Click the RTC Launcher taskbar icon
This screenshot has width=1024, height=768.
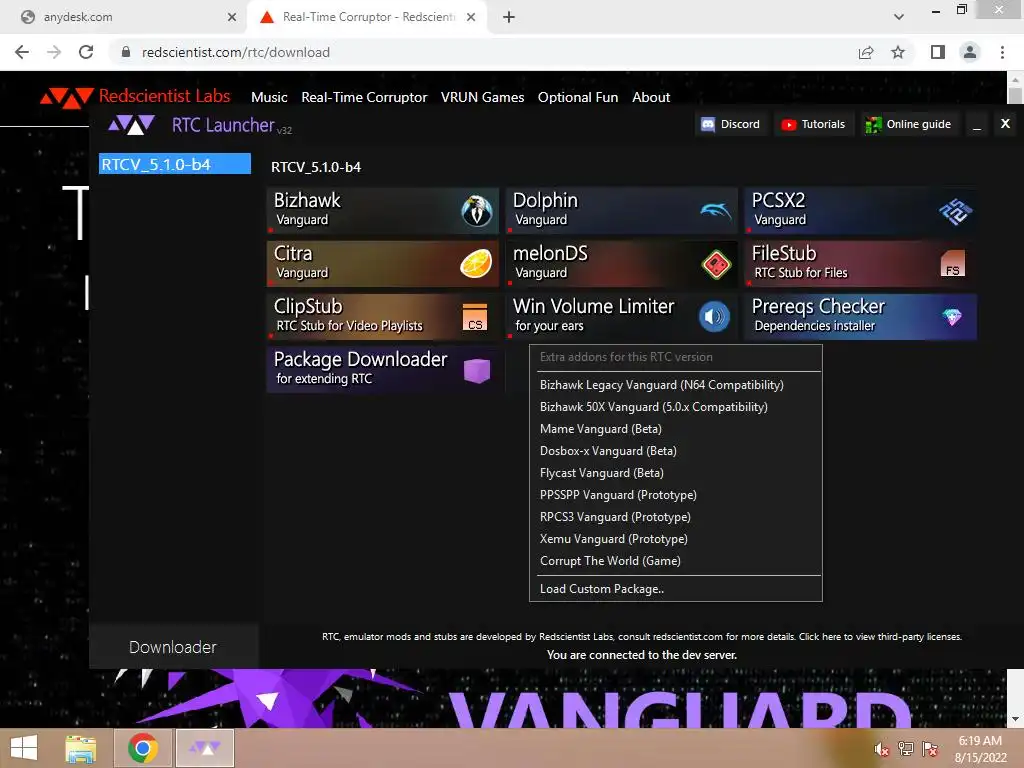click(x=205, y=748)
